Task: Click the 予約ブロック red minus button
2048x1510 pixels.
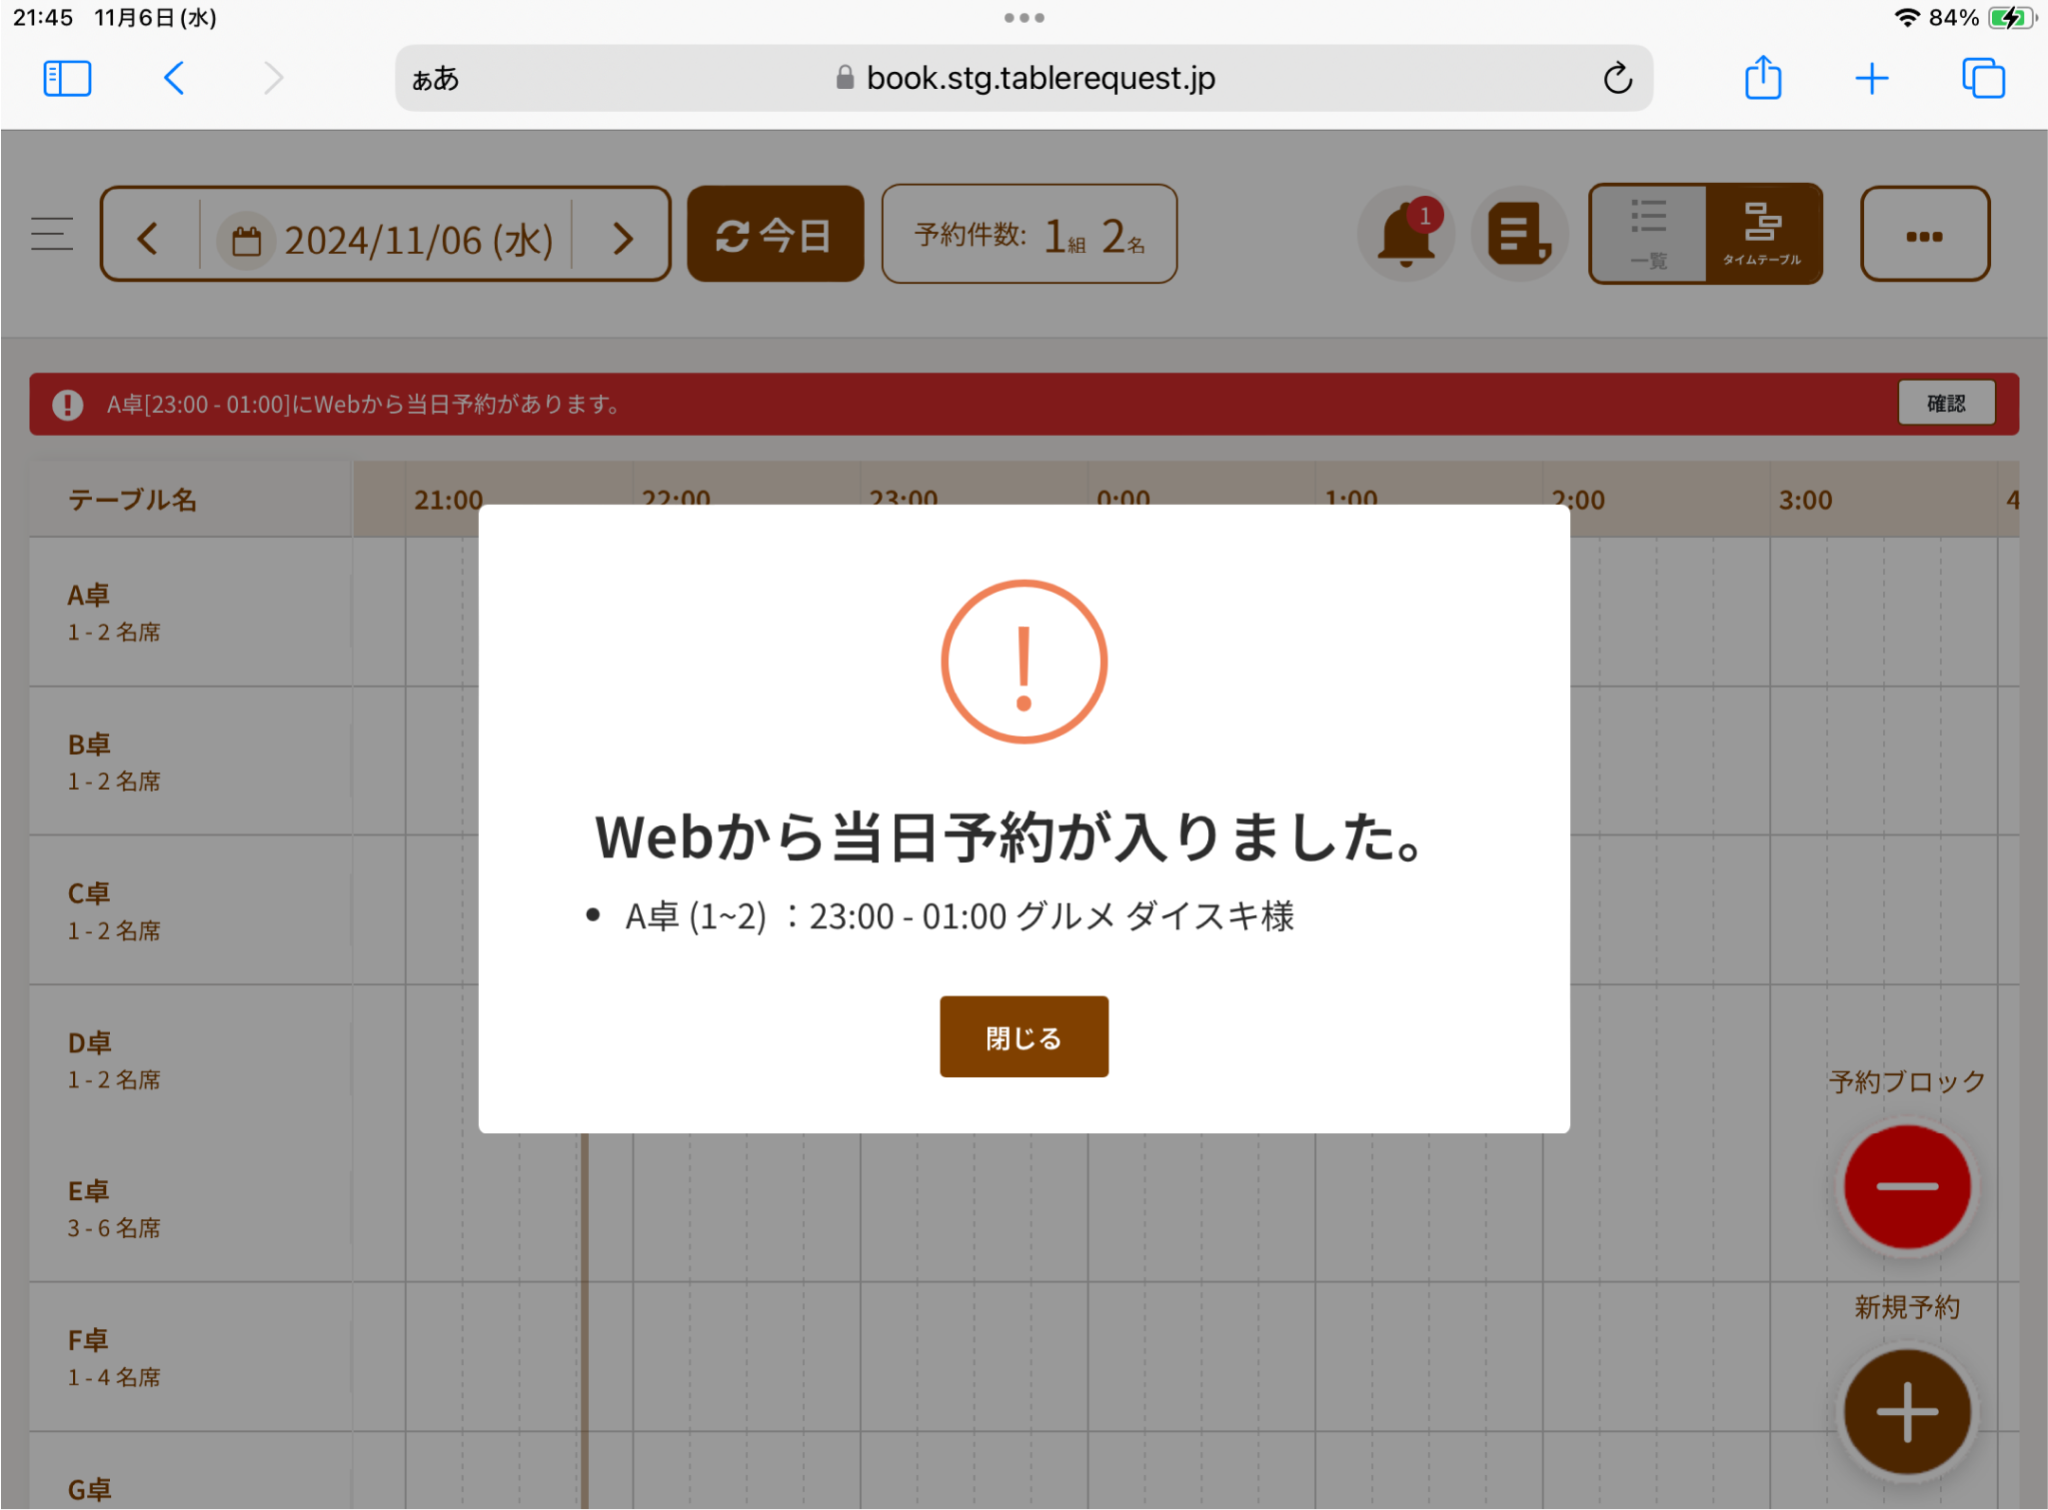Action: [1907, 1186]
